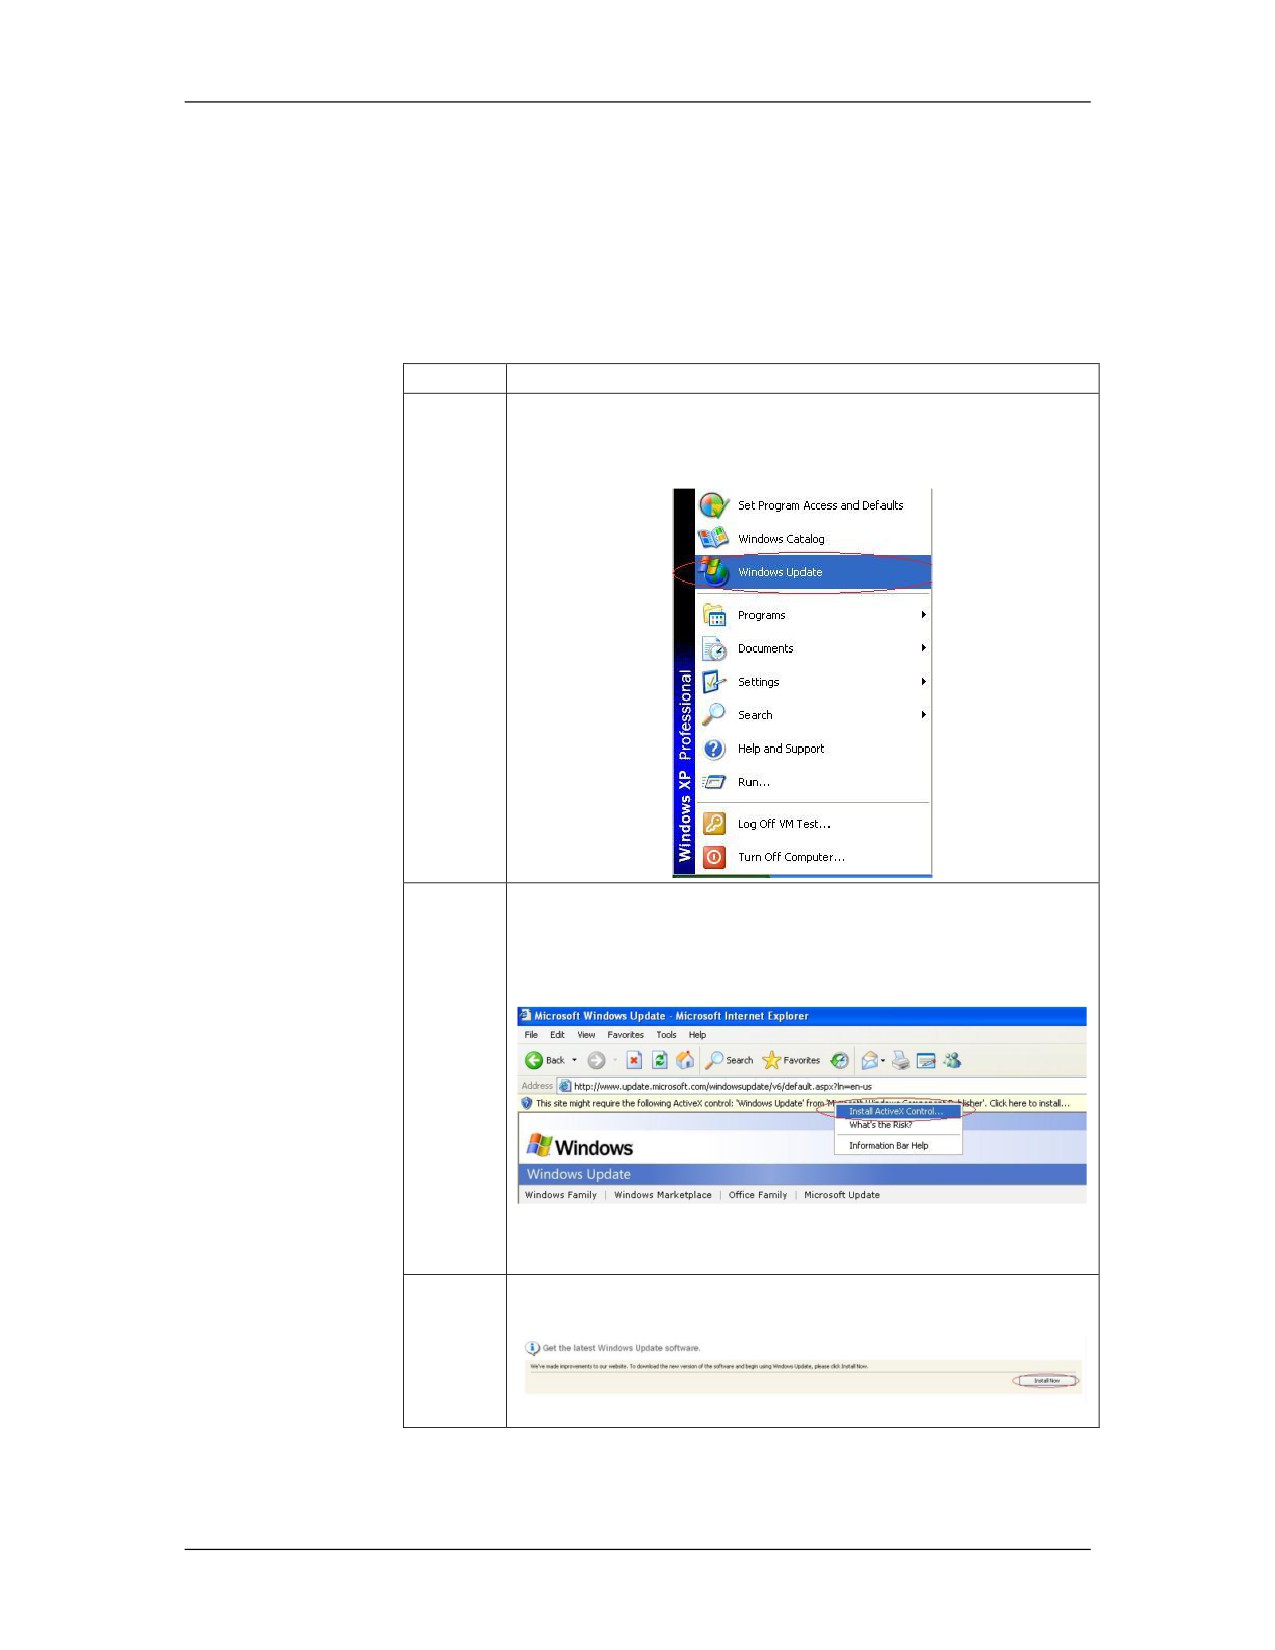Image resolution: width=1275 pixels, height=1650 pixels.
Task: Click the Search toolbar button
Action: pyautogui.click(x=729, y=1060)
